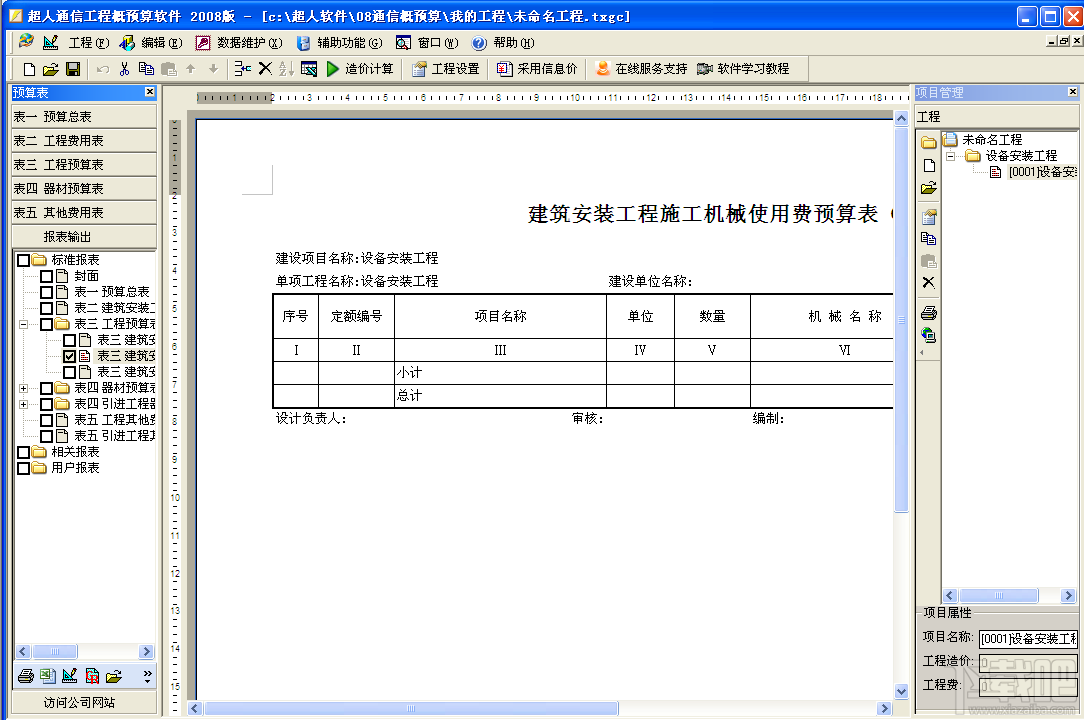
Task: Expand the 表四 引进工程 tree node
Action: click(22, 404)
